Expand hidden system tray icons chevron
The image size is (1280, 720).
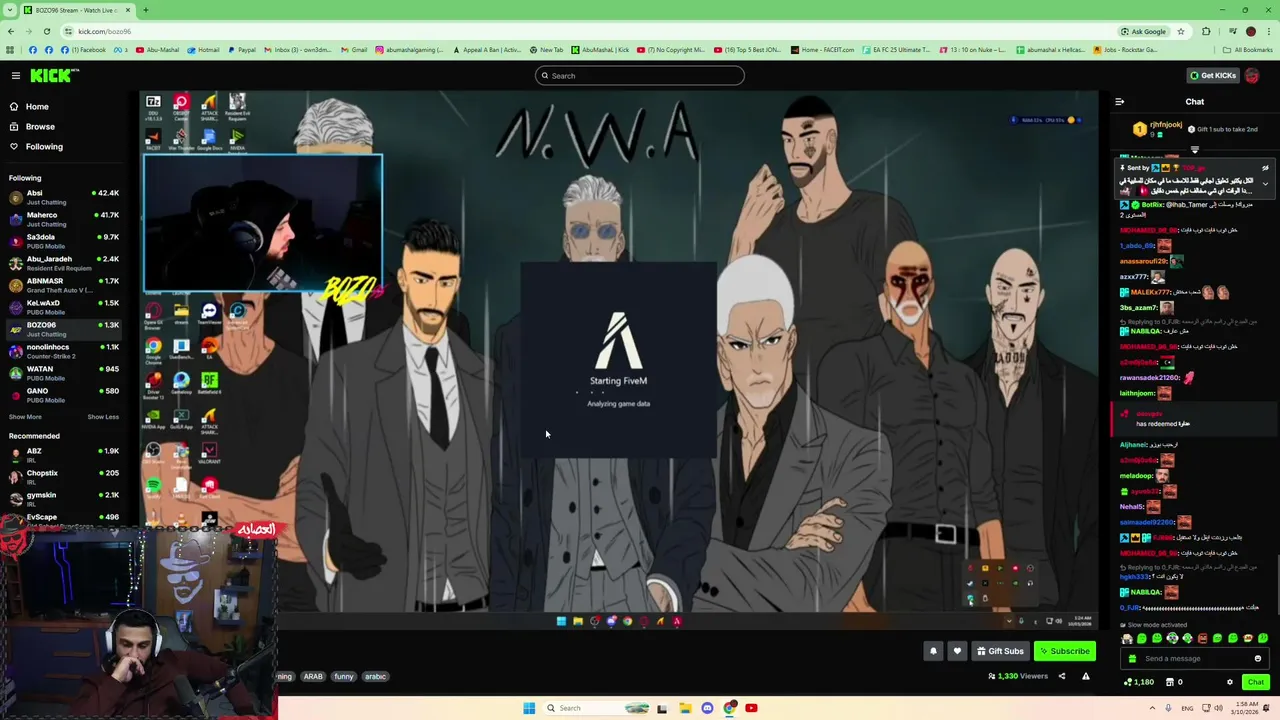point(1152,708)
